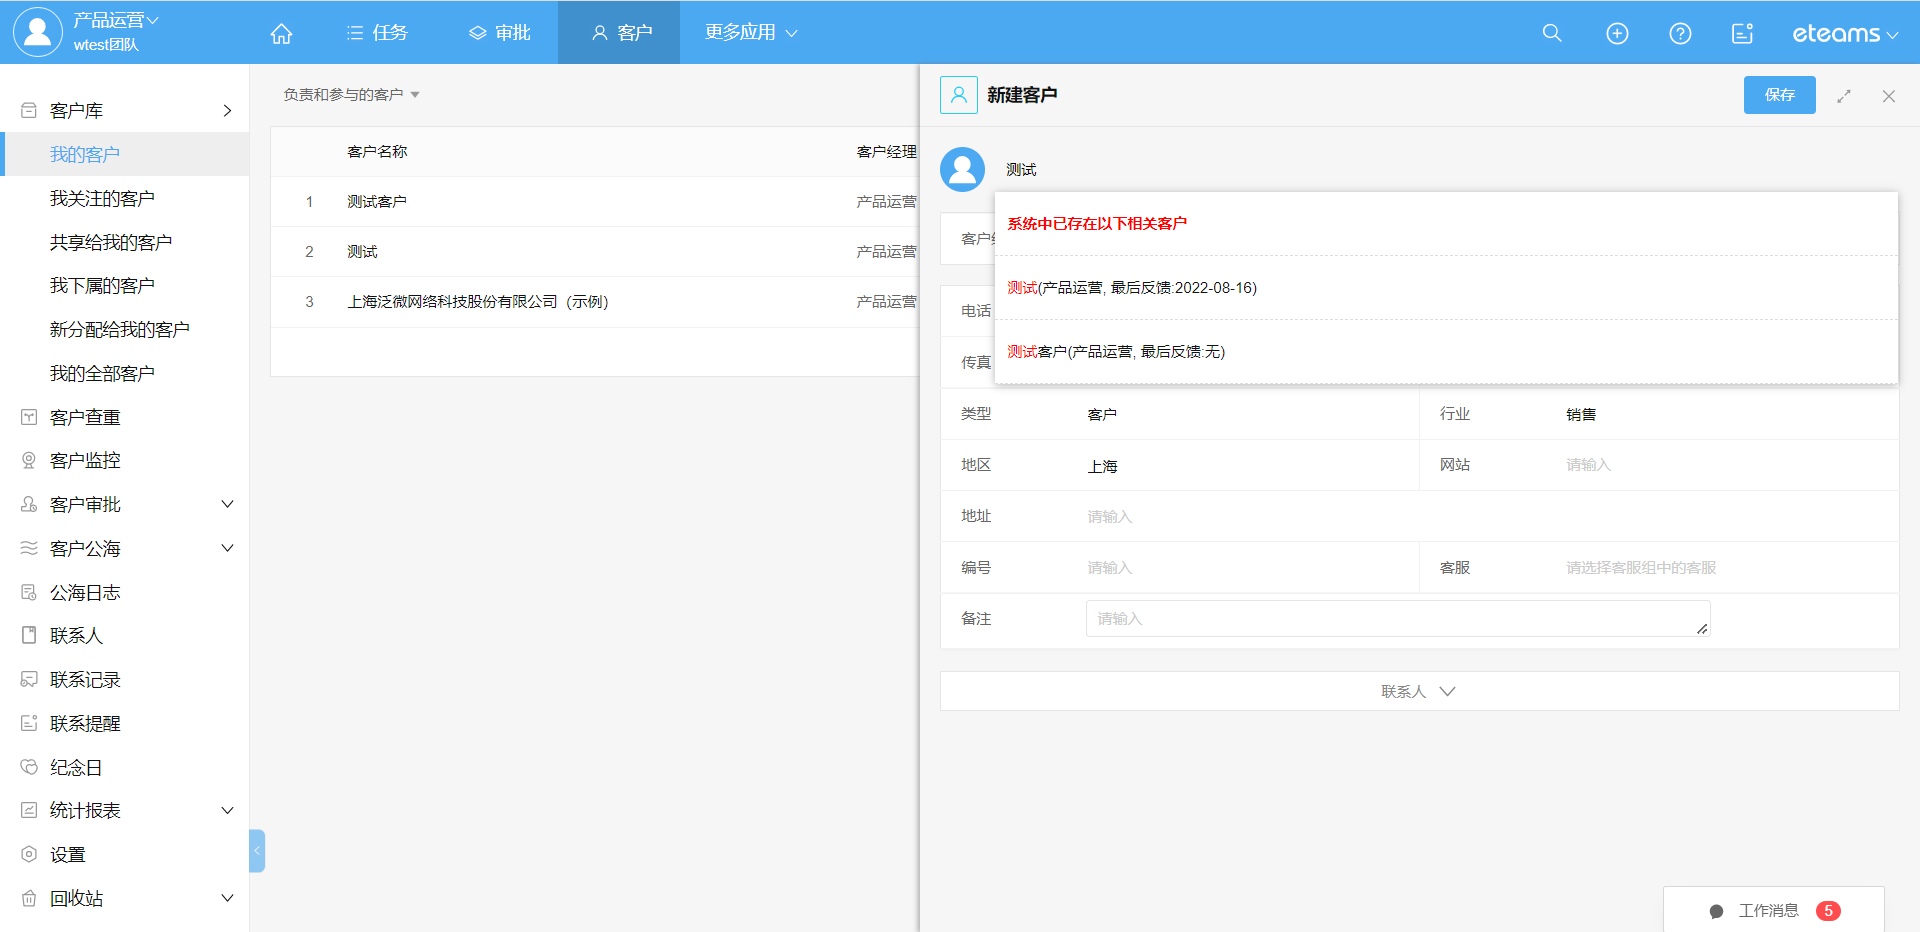Select 我关注的客户 in sidebar
This screenshot has width=1920, height=932.
[x=102, y=198]
